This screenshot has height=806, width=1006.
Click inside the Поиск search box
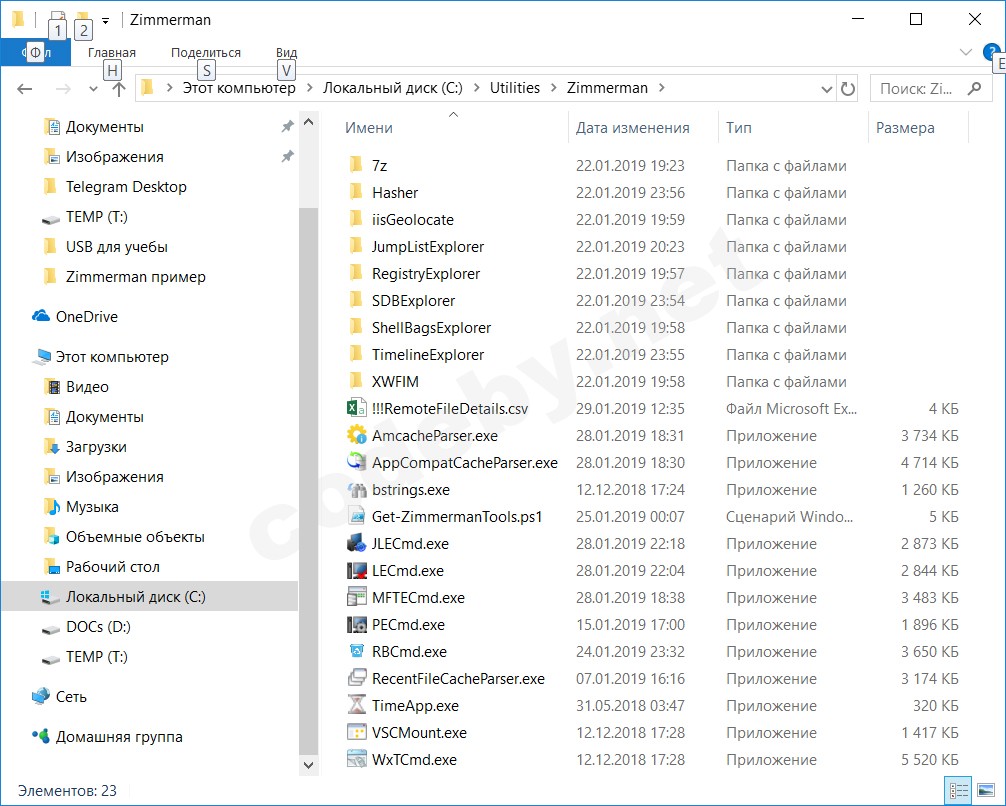click(x=922, y=88)
